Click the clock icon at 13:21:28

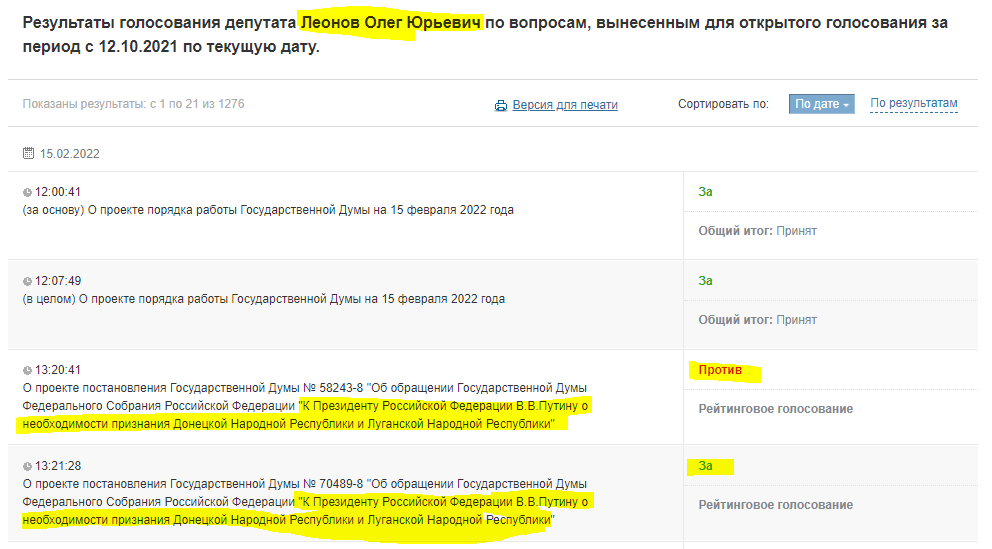27,467
